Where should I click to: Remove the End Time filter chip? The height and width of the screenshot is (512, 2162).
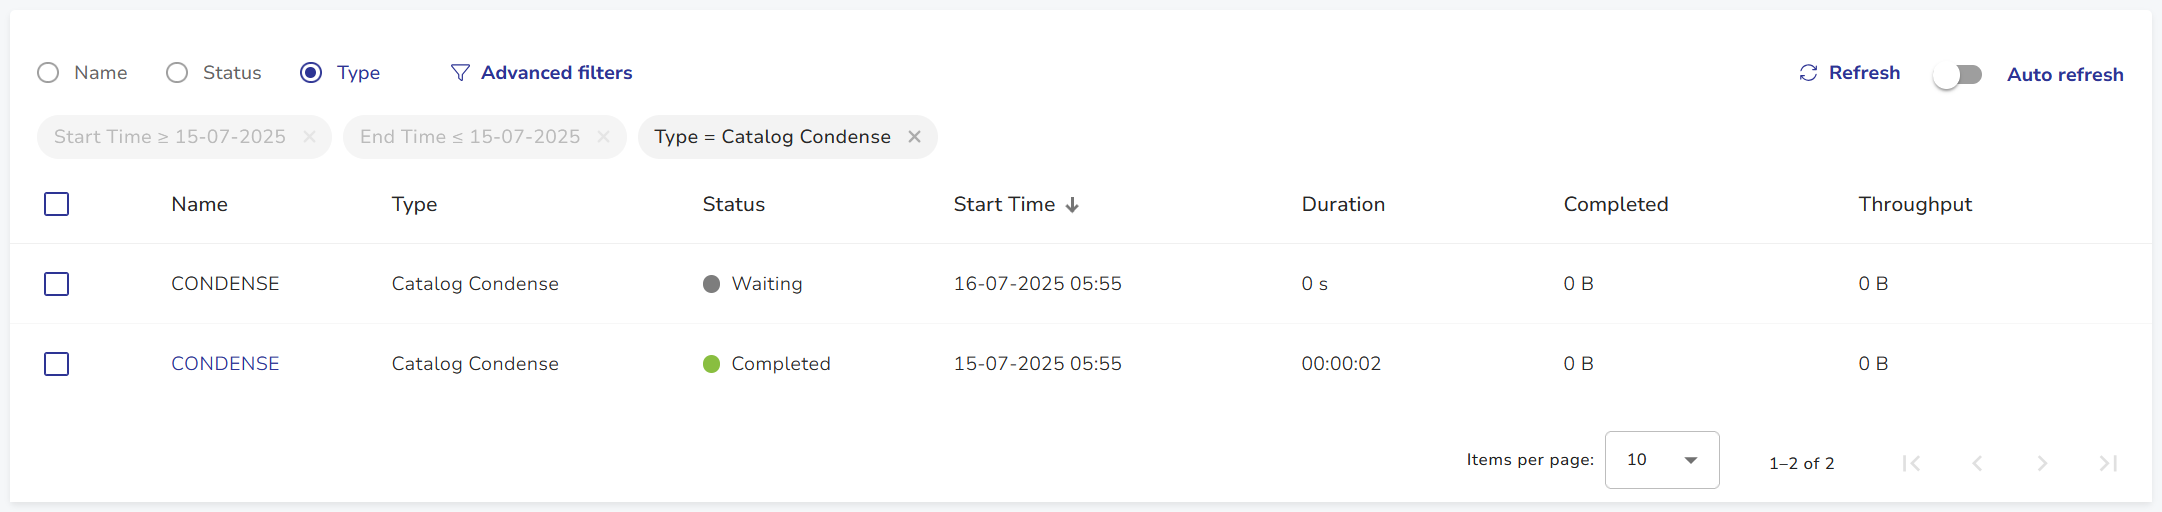coord(604,137)
